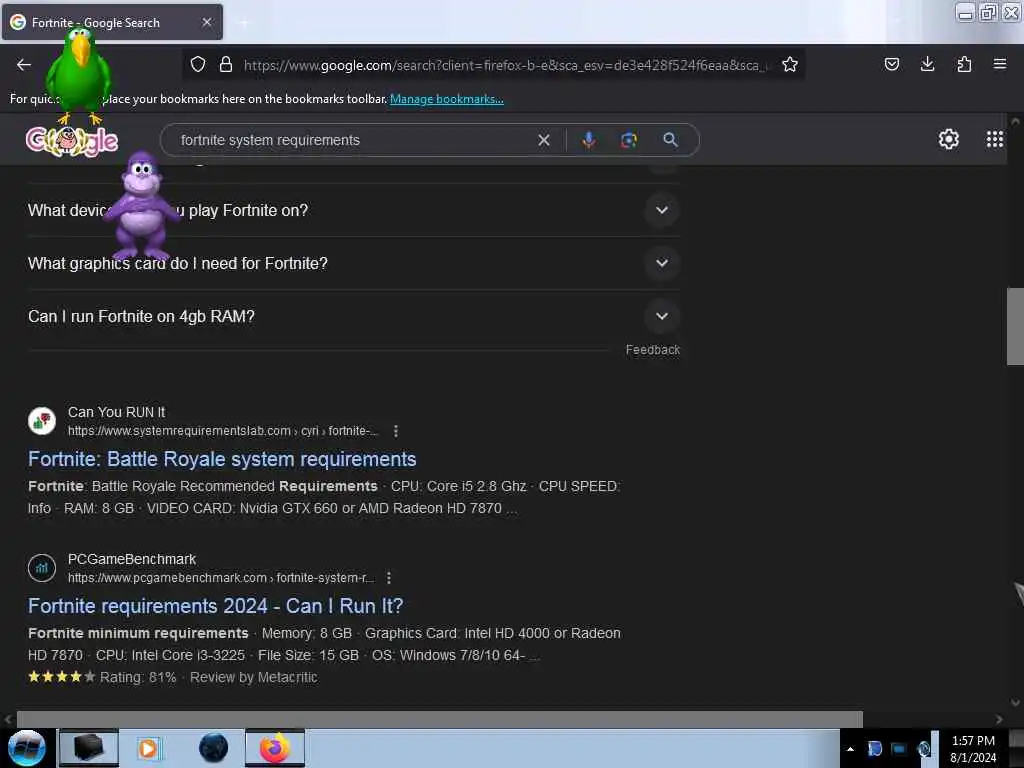The image size is (1024, 768).
Task: Select the Fortnite - Google Search tab
Action: [x=112, y=22]
